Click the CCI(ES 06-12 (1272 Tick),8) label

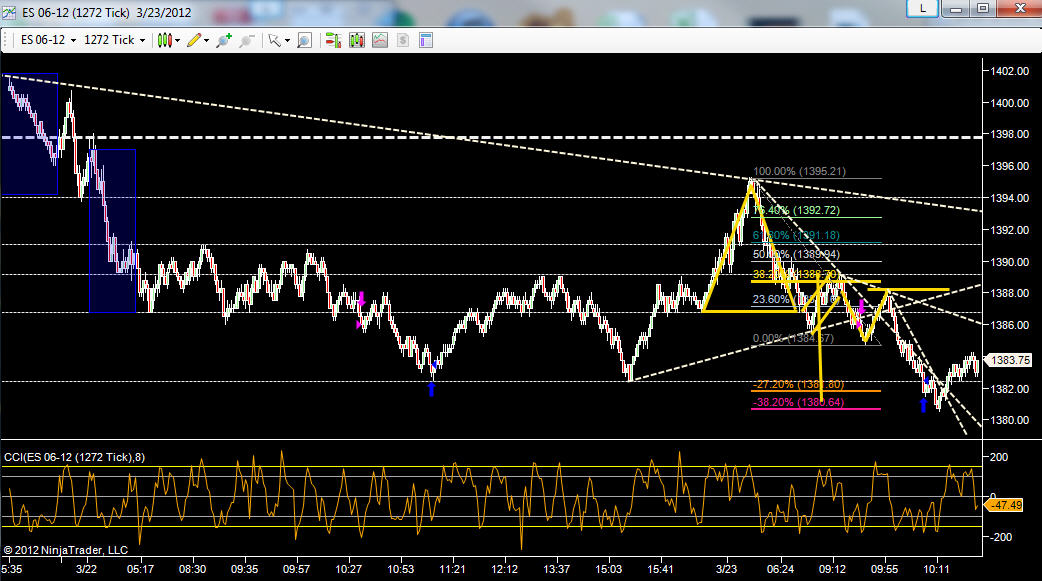coord(74,457)
